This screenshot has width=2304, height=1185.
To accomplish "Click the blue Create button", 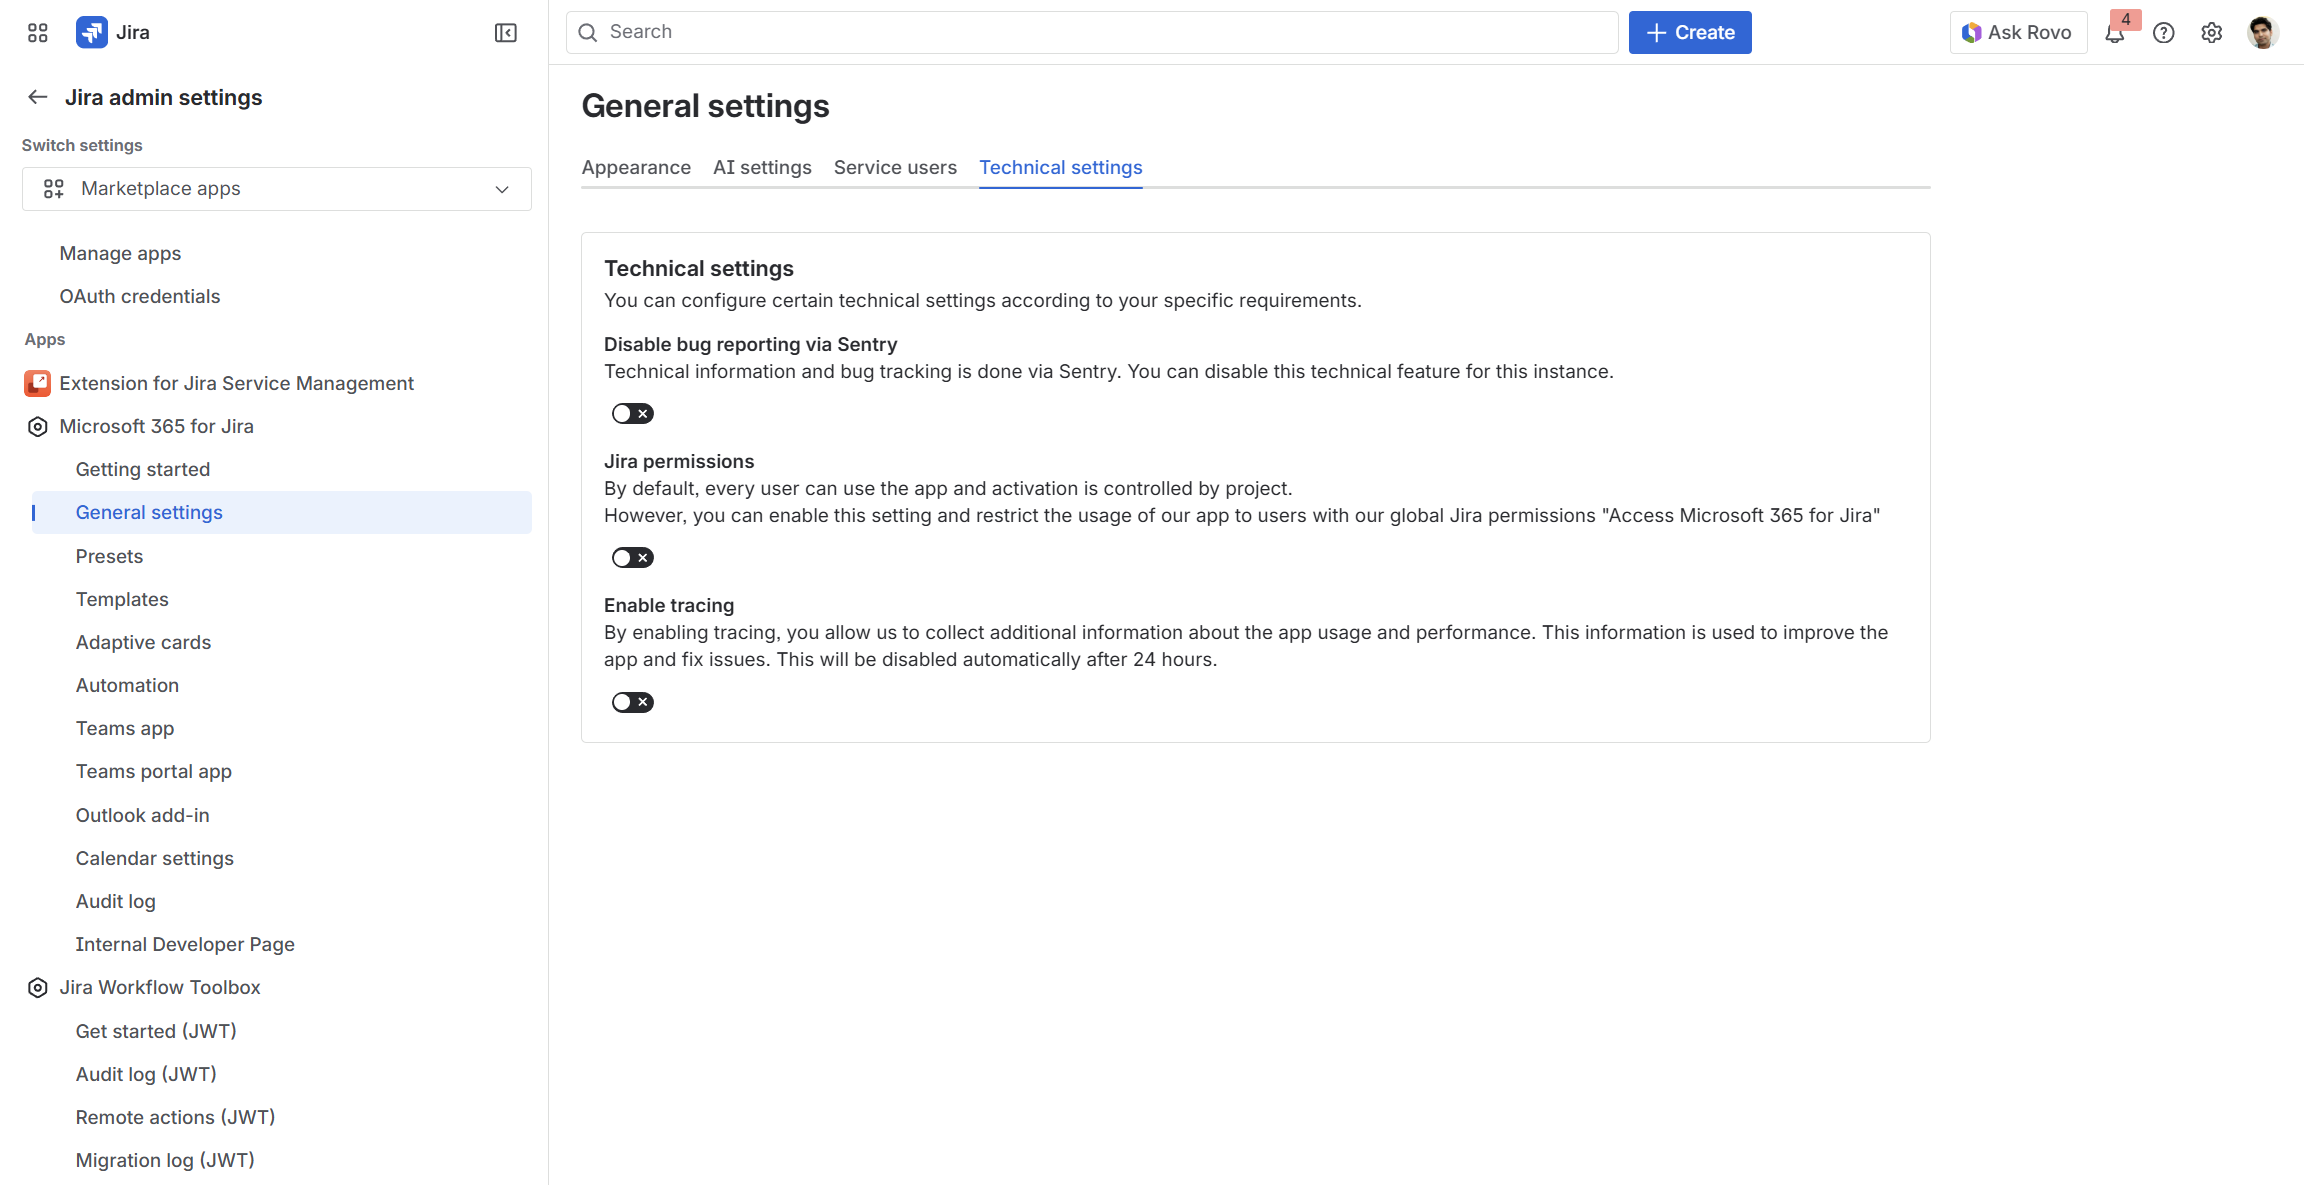I will tap(1690, 33).
